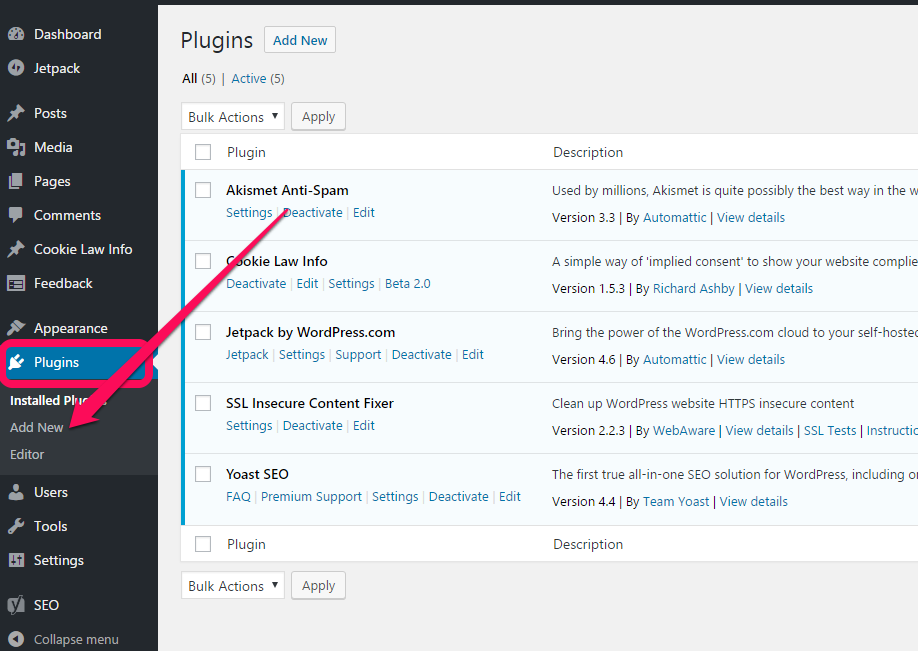This screenshot has width=918, height=651.
Task: Click the top Apply button
Action: coord(318,117)
